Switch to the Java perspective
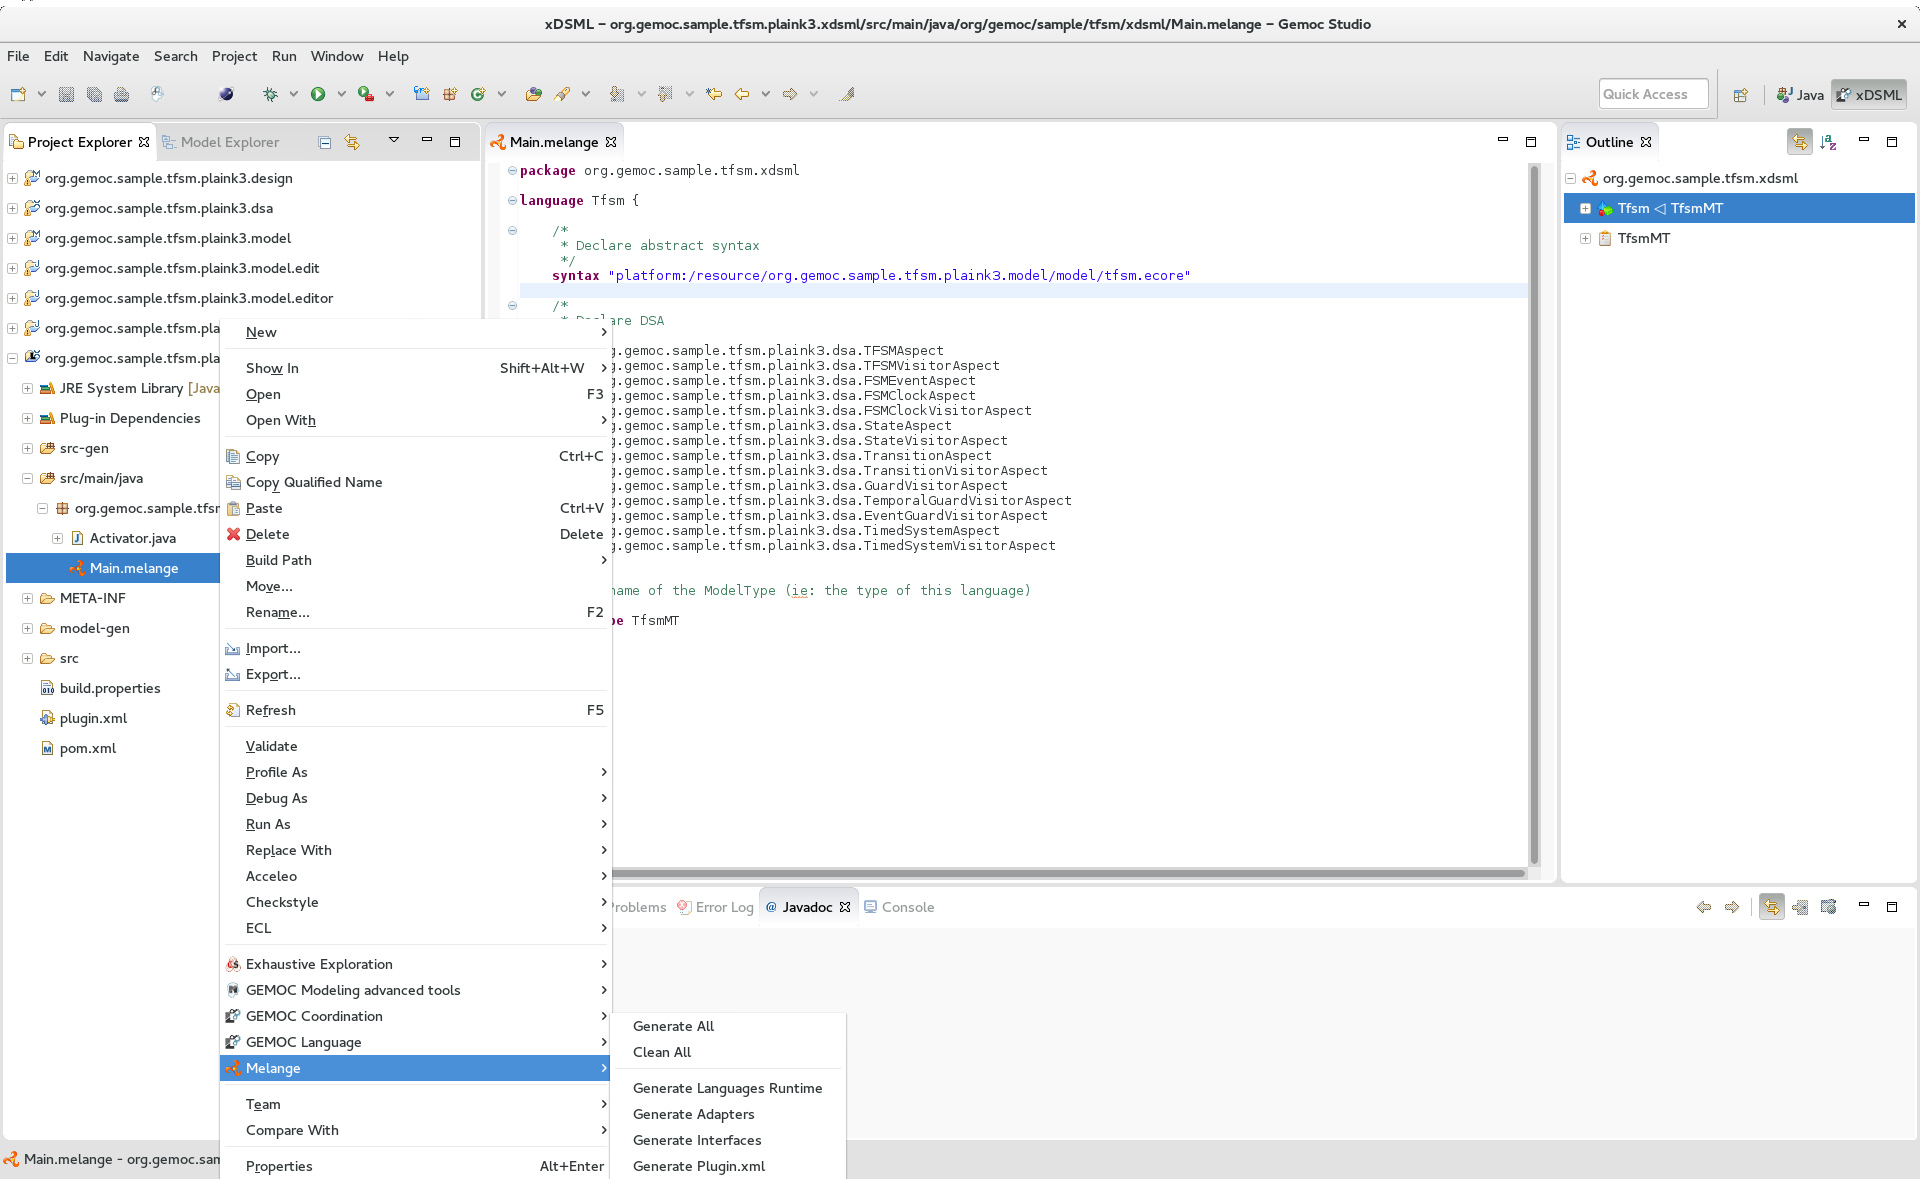This screenshot has width=1920, height=1179. coord(1800,94)
